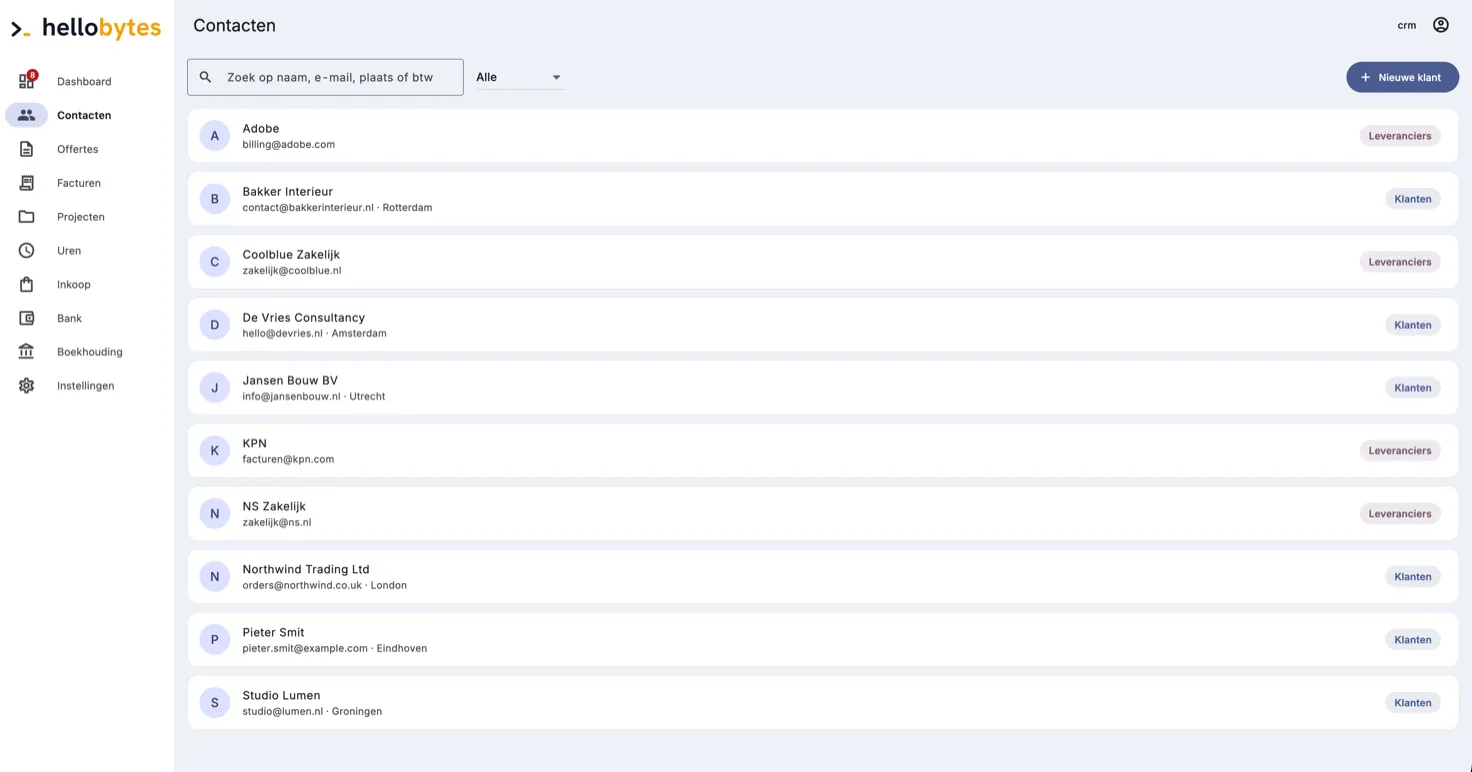This screenshot has height=772, width=1472.
Task: Open the Offertes document icon
Action: point(26,149)
